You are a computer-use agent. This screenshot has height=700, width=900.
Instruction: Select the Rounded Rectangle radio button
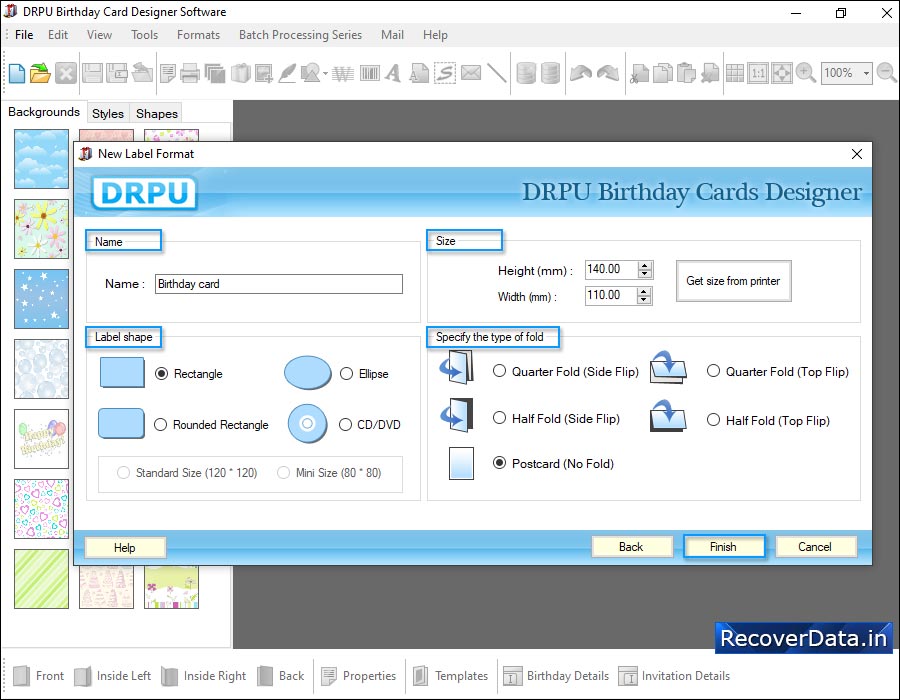coord(161,425)
